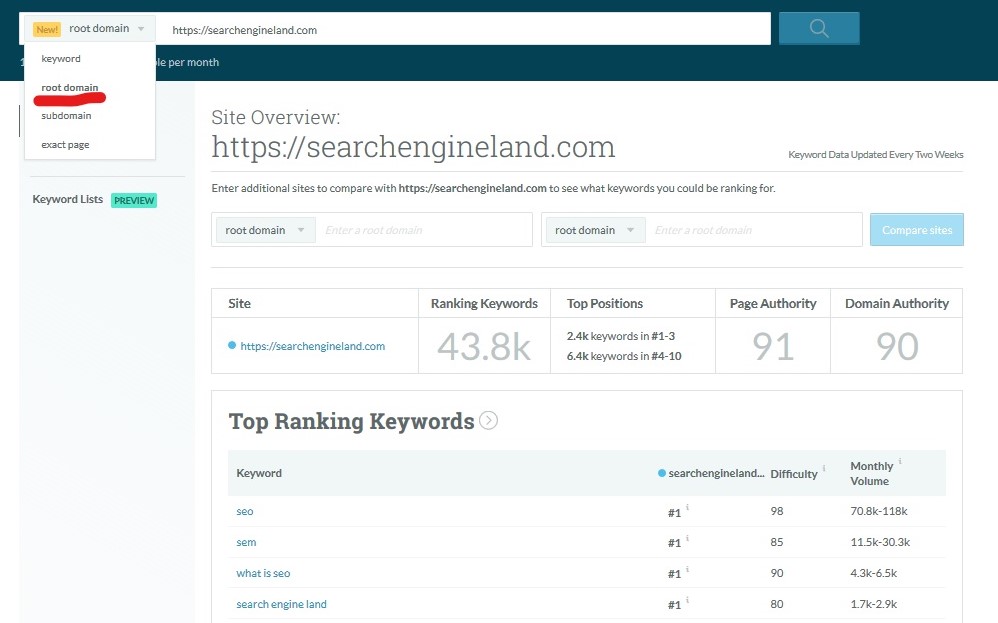Open the https://searchengineland.com site link
Image resolution: width=998 pixels, height=623 pixels.
313,346
